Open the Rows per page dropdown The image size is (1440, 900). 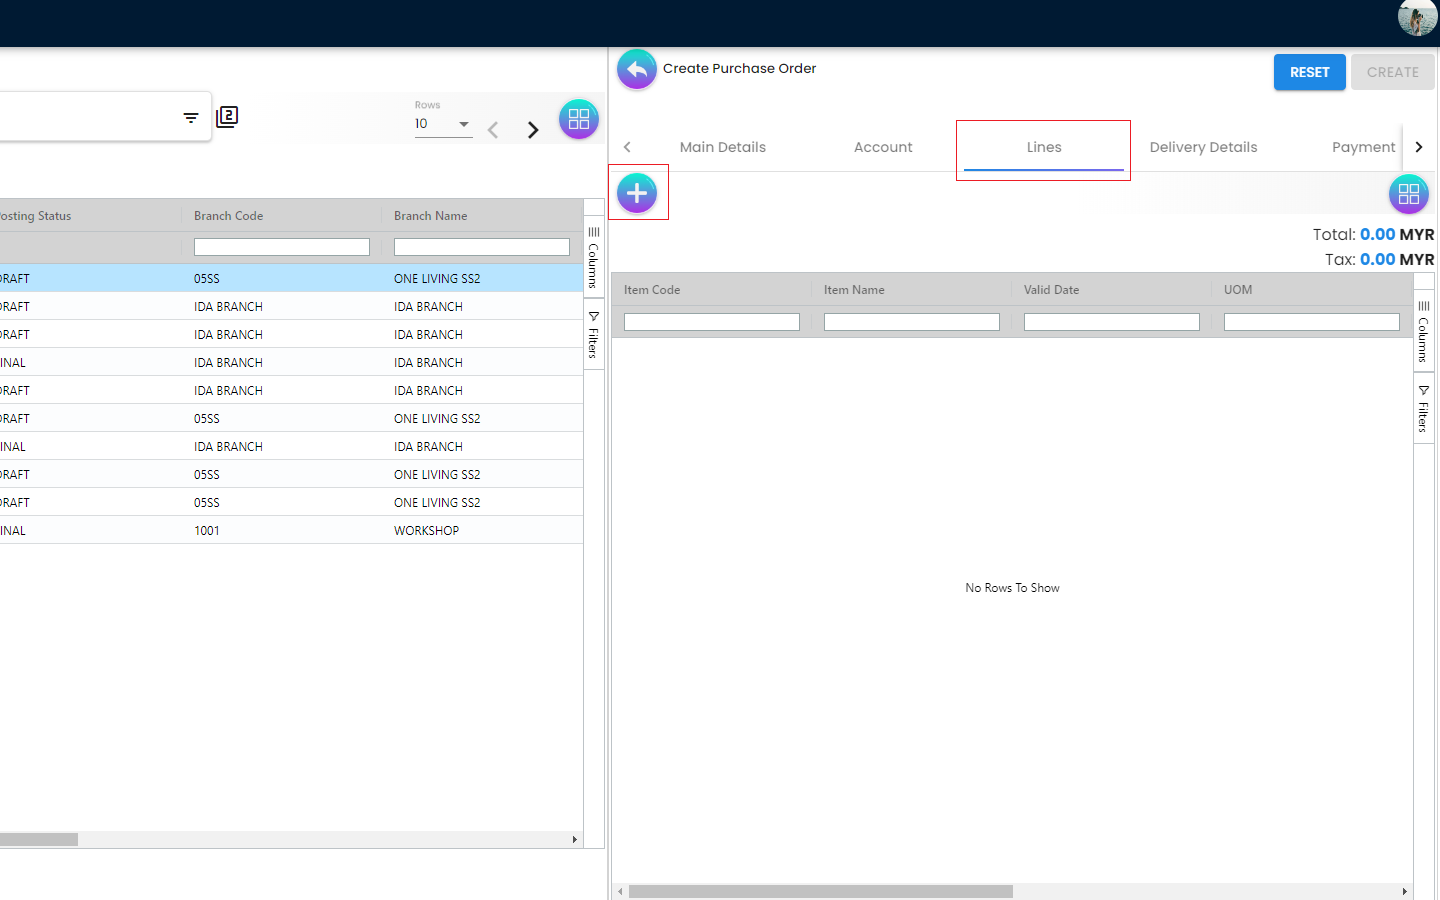point(443,124)
